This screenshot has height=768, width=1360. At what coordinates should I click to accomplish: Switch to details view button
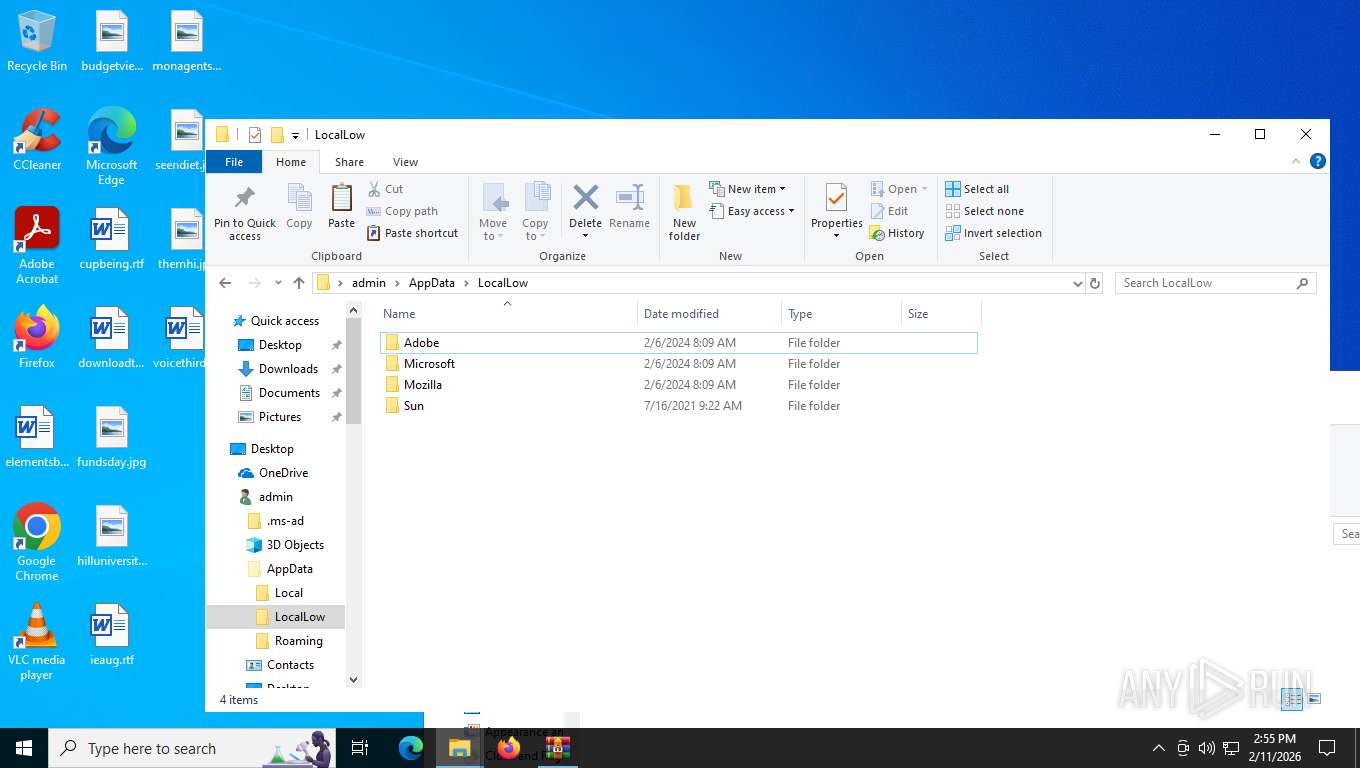(x=1292, y=699)
